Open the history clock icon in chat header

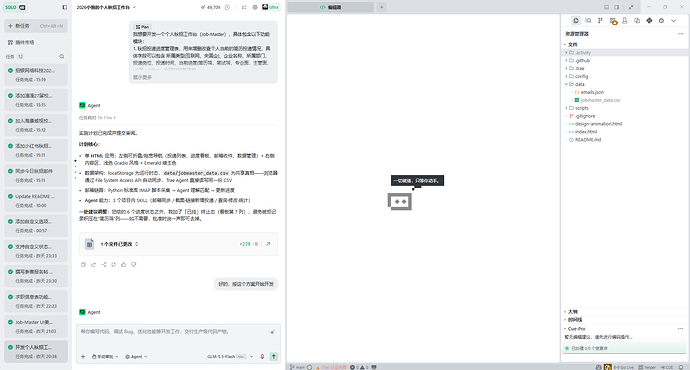click(x=228, y=7)
